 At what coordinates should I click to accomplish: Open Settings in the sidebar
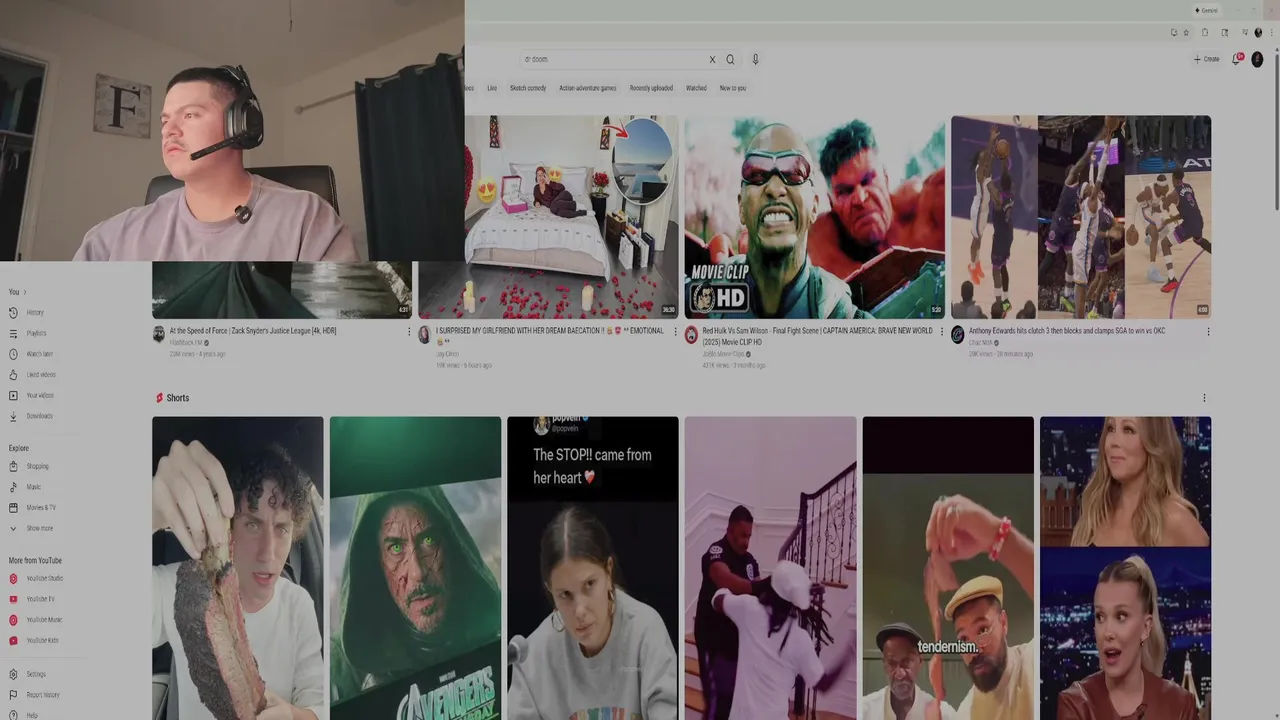[28, 674]
